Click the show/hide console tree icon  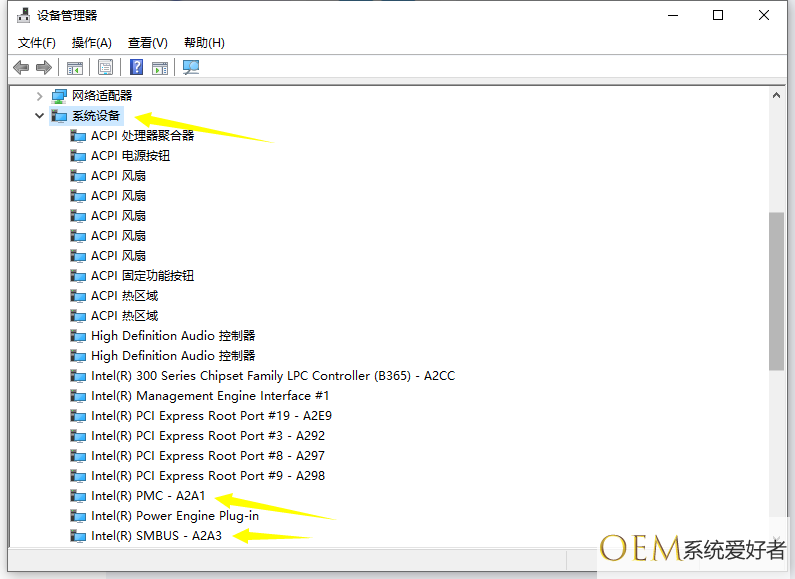coord(74,67)
